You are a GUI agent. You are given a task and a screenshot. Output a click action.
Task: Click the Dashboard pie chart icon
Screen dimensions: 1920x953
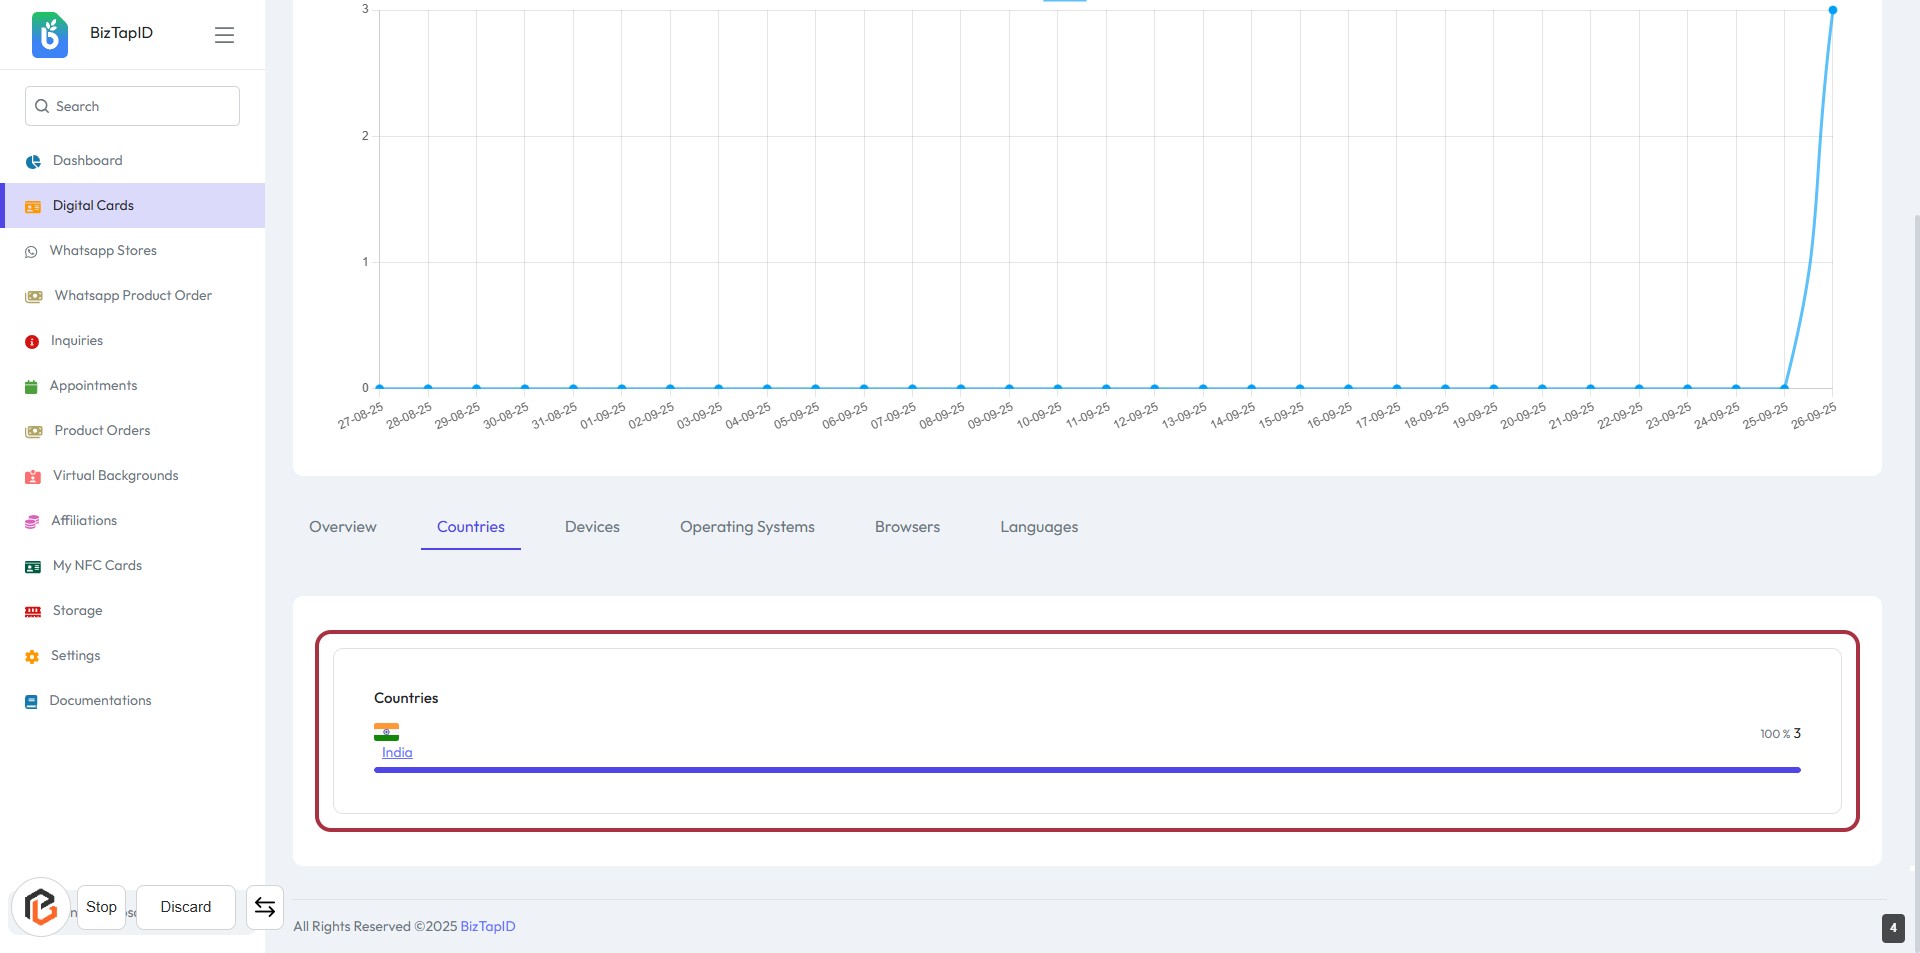coord(33,161)
